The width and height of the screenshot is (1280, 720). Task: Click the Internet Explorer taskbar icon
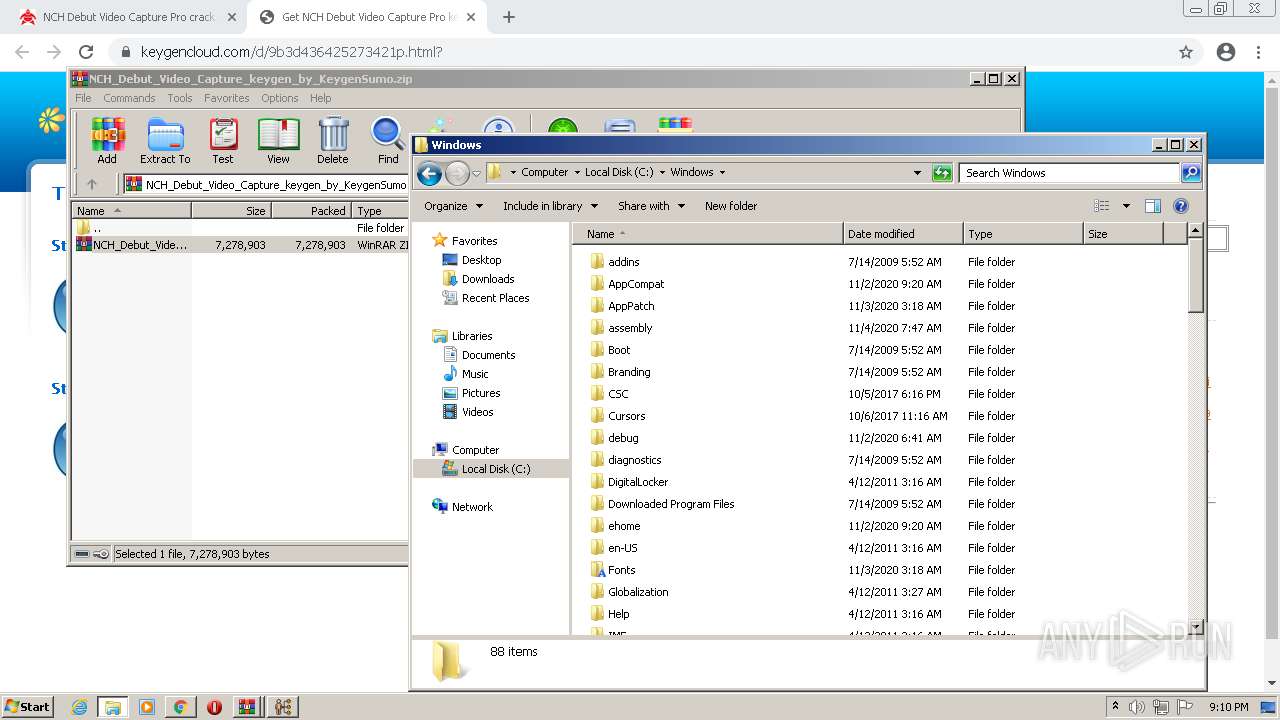79,707
